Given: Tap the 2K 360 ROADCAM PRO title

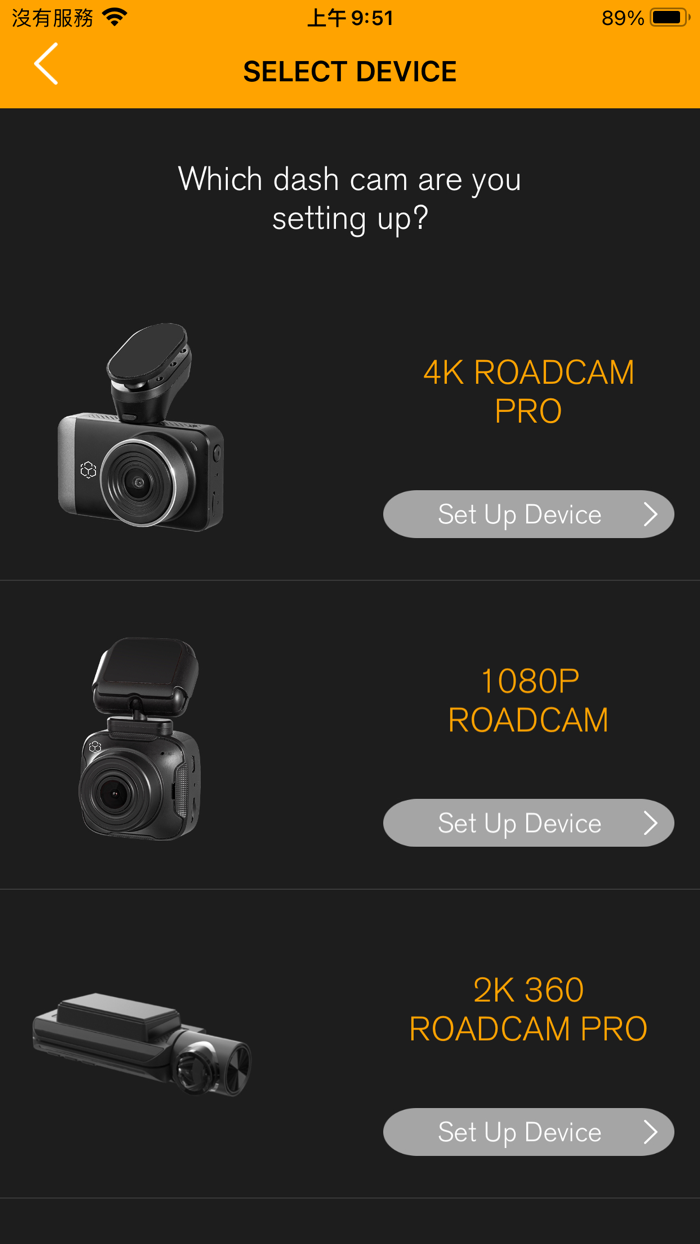Looking at the screenshot, I should (x=528, y=1009).
